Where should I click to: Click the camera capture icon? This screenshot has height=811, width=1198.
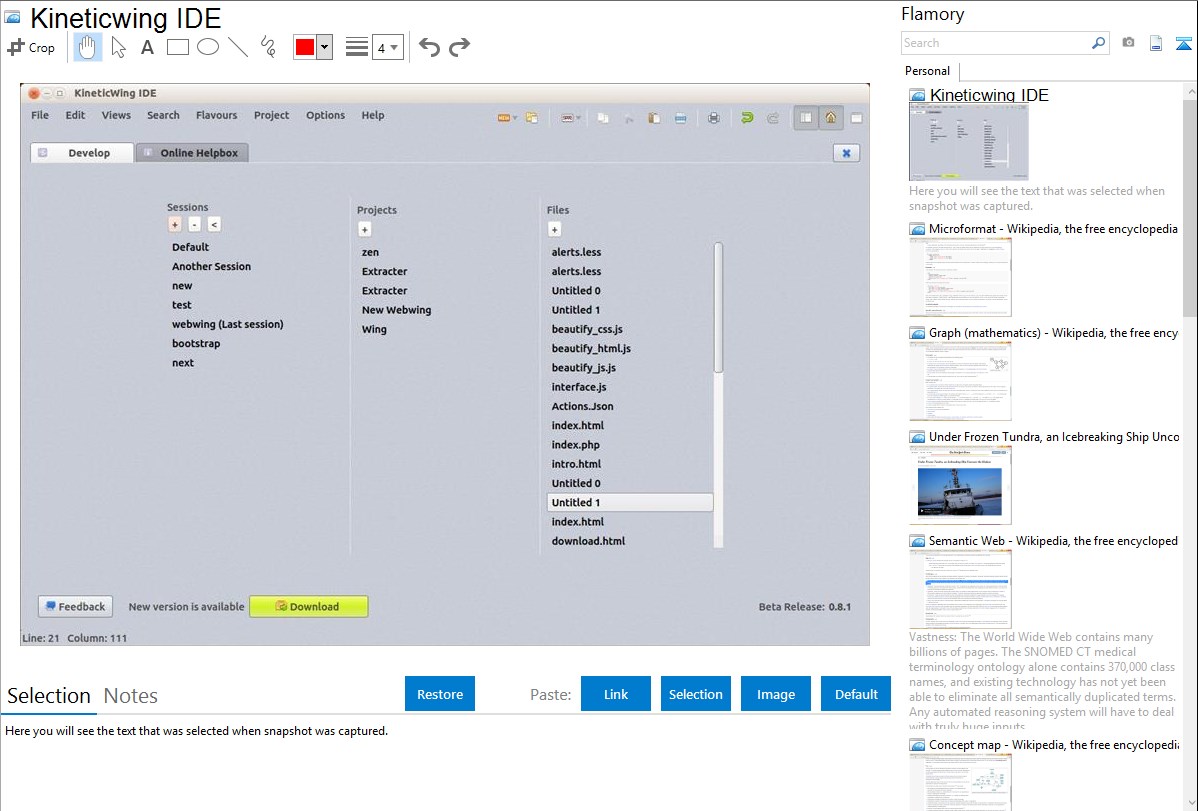coord(1128,43)
